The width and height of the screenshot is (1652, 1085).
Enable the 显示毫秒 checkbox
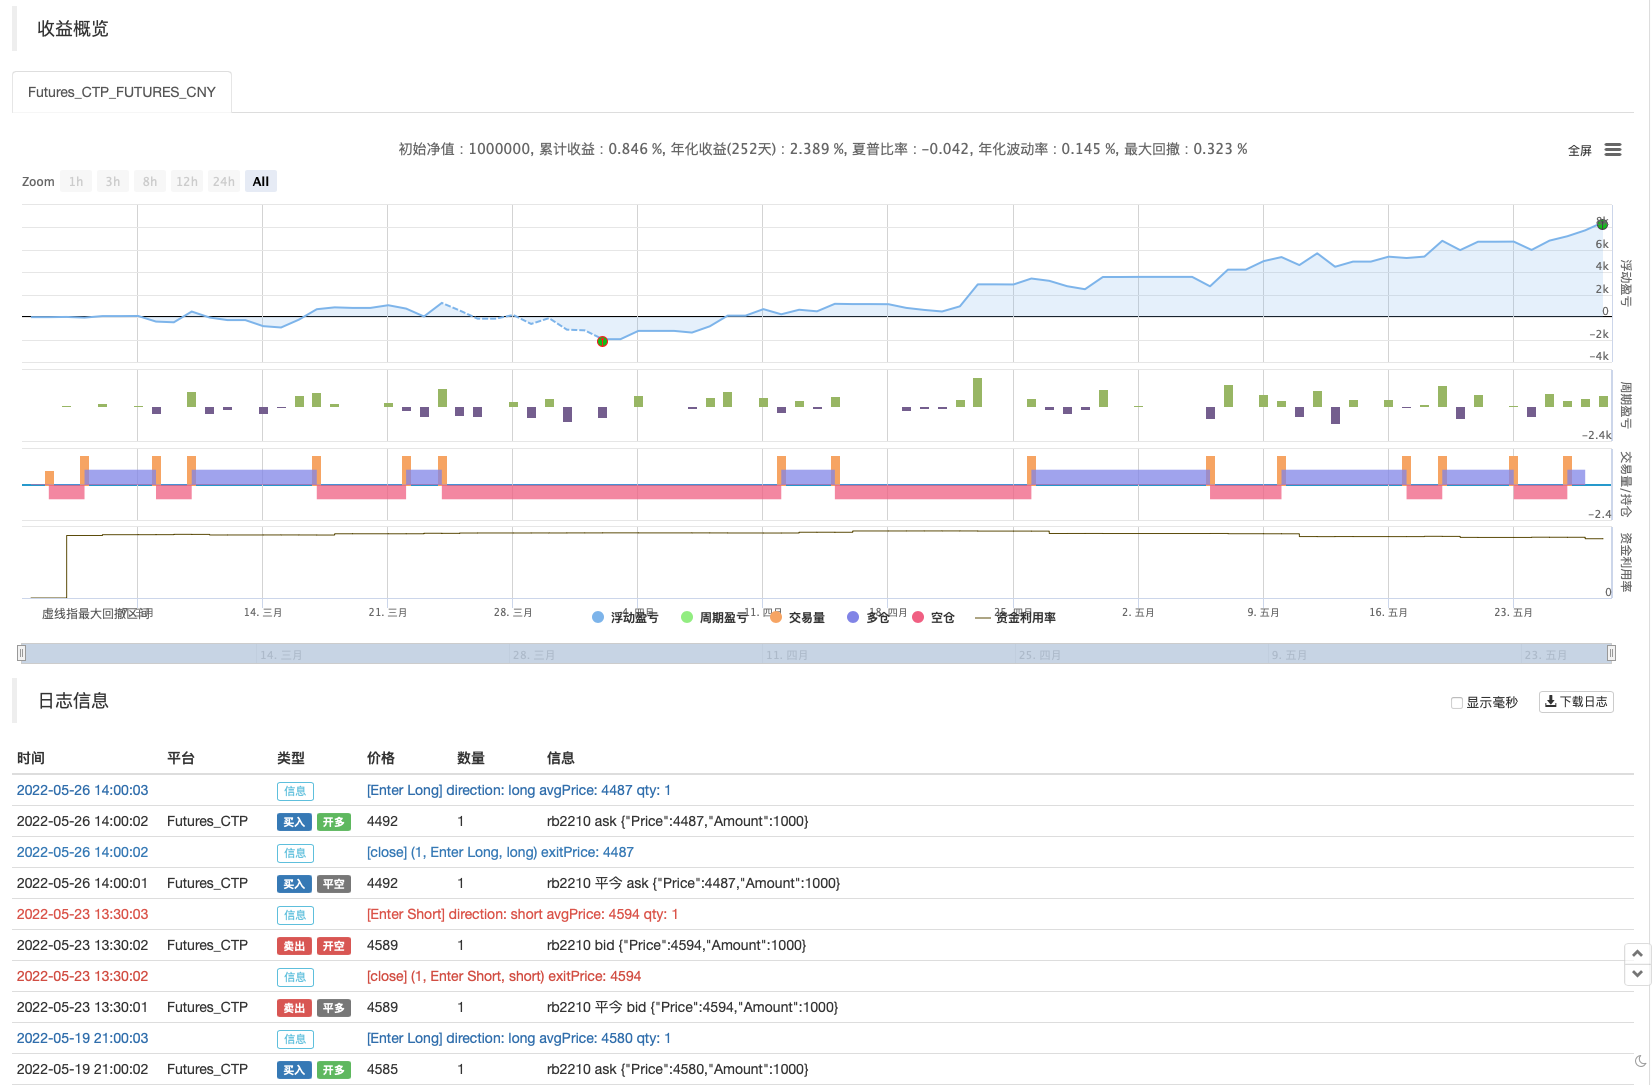[1457, 703]
